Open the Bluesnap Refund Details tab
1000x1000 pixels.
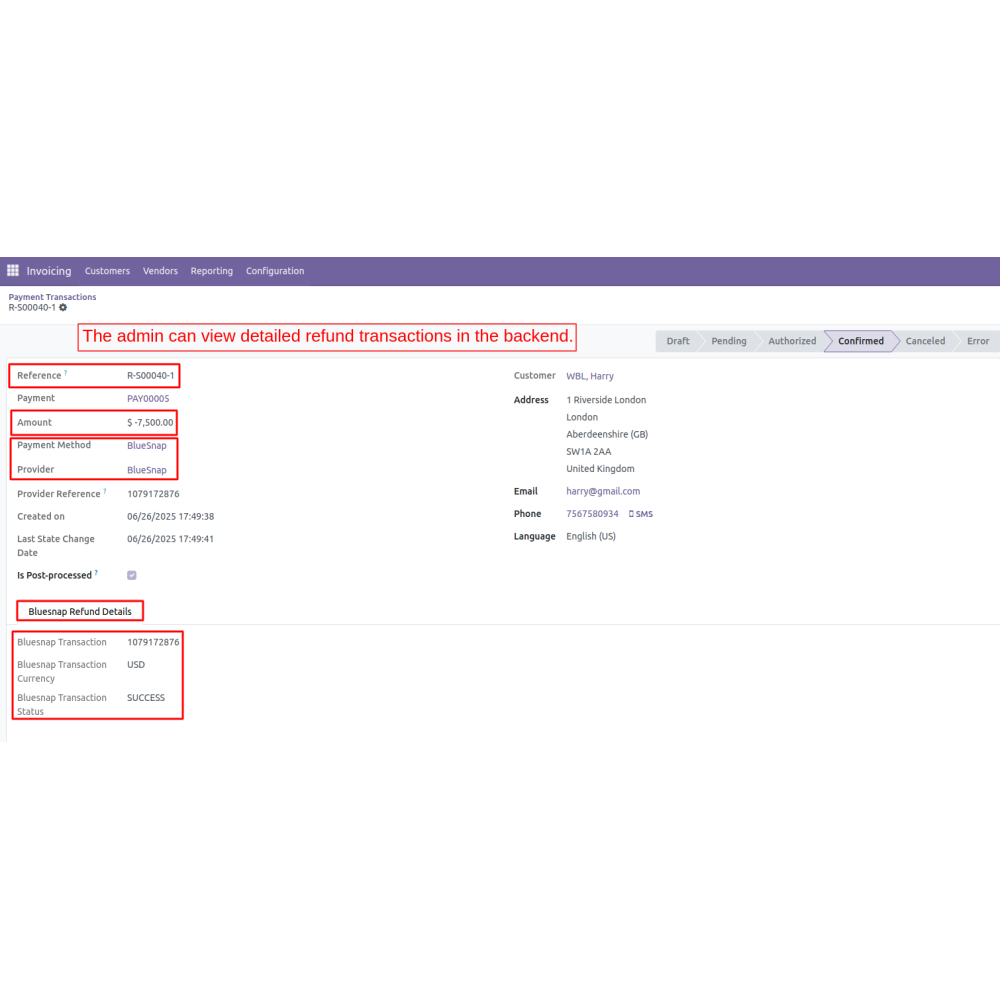coord(80,611)
